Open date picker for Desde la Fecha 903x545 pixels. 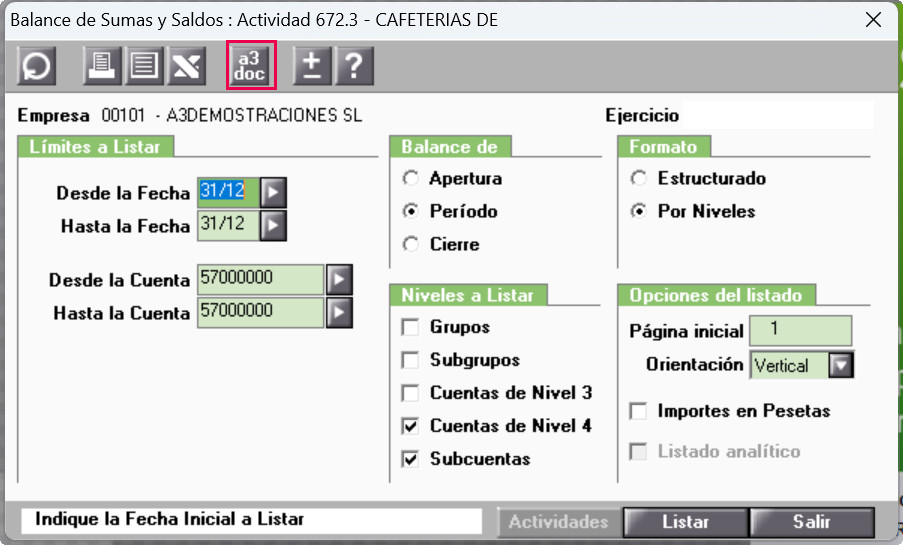click(x=273, y=192)
